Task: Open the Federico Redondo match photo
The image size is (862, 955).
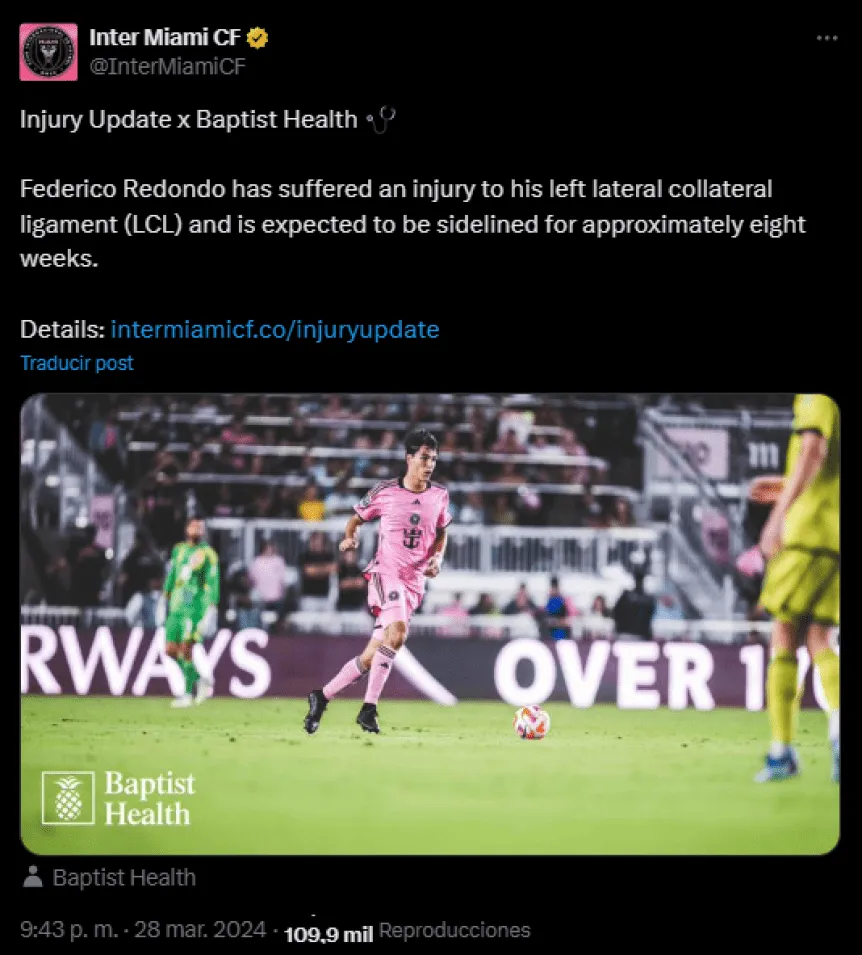Action: click(430, 624)
